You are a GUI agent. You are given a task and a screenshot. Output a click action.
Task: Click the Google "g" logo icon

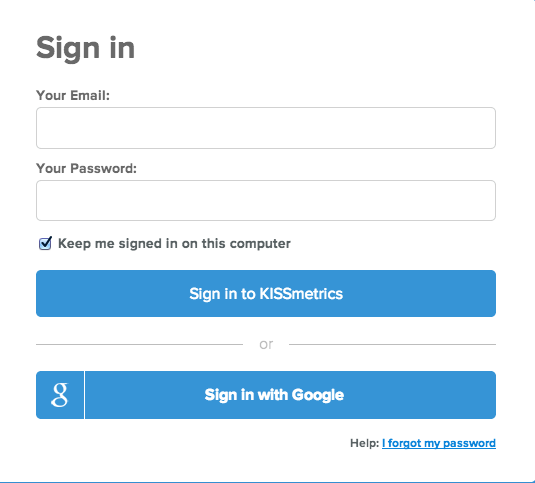[60, 395]
